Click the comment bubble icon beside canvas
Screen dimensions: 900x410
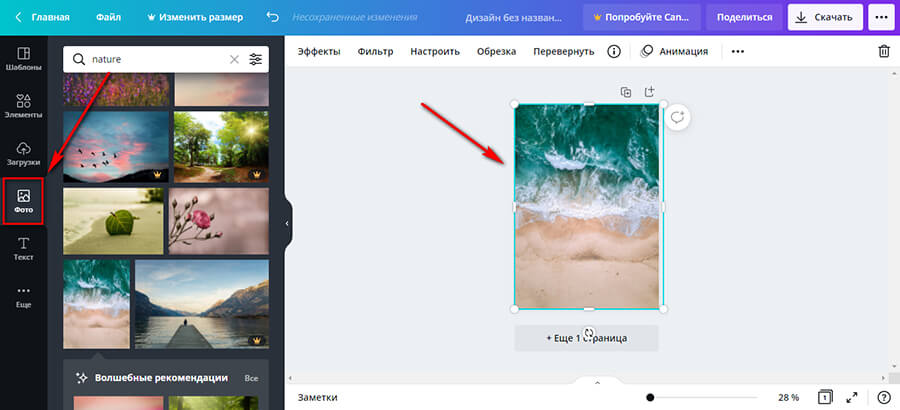point(678,118)
